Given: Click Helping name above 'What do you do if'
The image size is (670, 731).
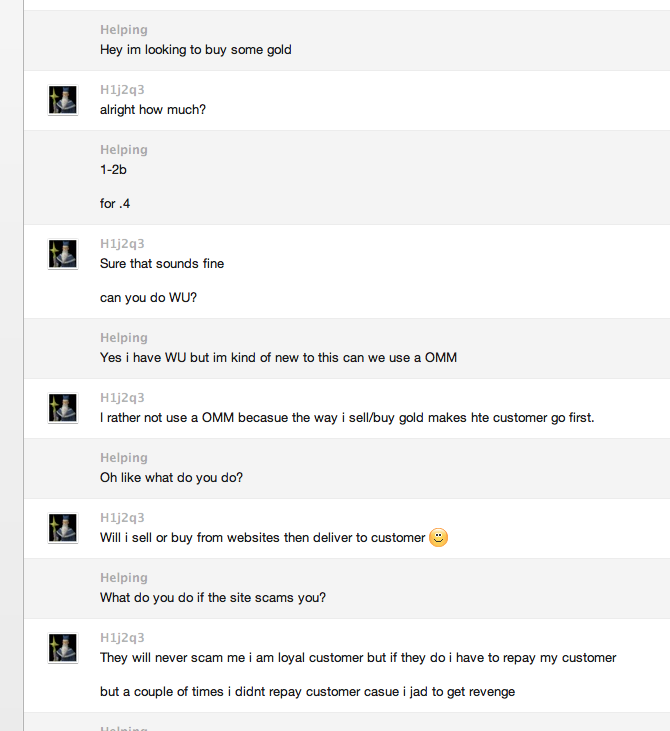Looking at the screenshot, I should coord(123,578).
